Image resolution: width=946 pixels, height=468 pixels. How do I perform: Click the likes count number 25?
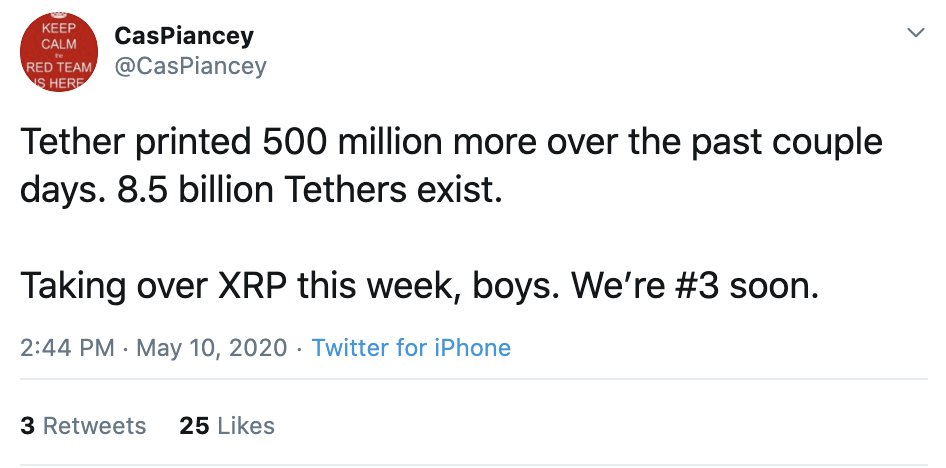(x=194, y=426)
